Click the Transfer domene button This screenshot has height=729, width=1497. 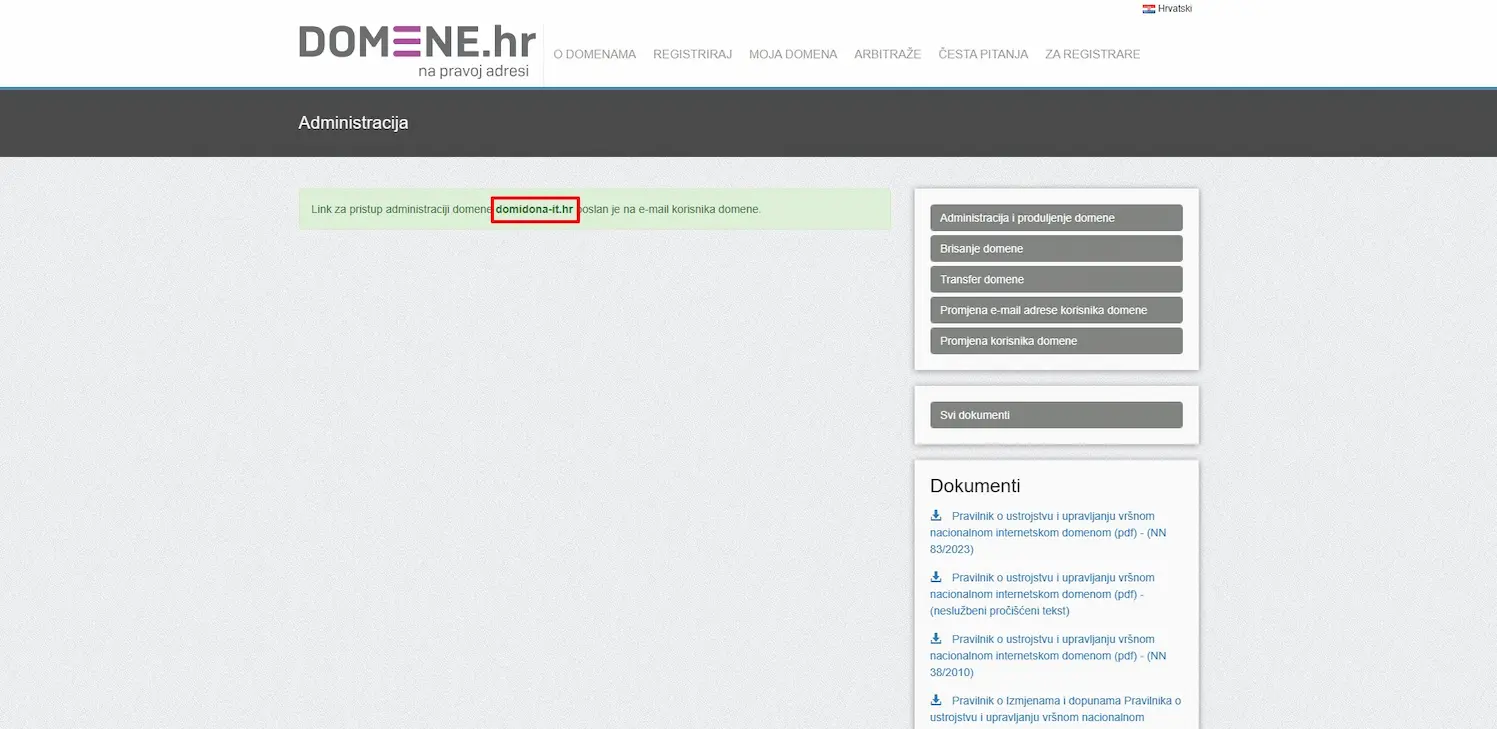coord(1055,279)
